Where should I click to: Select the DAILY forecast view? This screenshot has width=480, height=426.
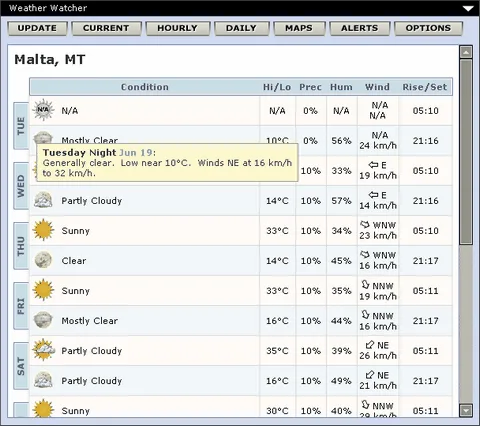tap(241, 28)
